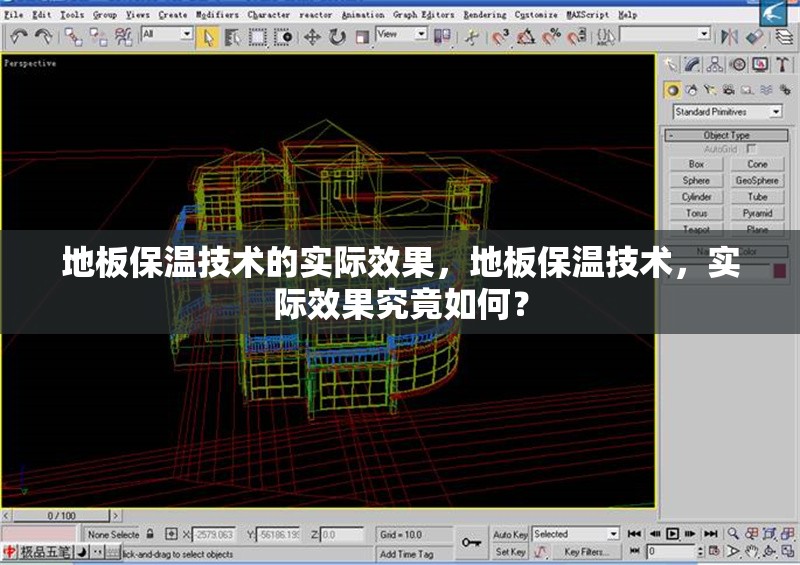Enable the AutoGrid checkbox
800x565 pixels.
tap(752, 149)
